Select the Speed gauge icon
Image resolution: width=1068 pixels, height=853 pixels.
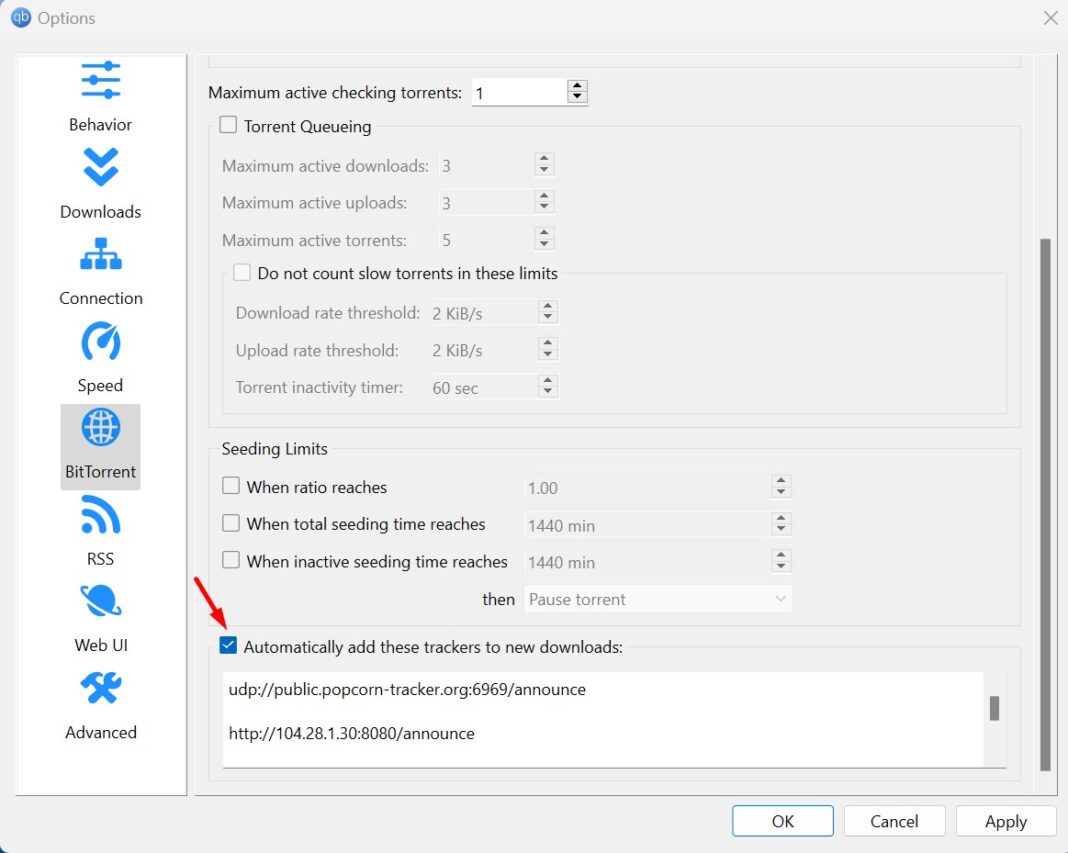(x=99, y=340)
